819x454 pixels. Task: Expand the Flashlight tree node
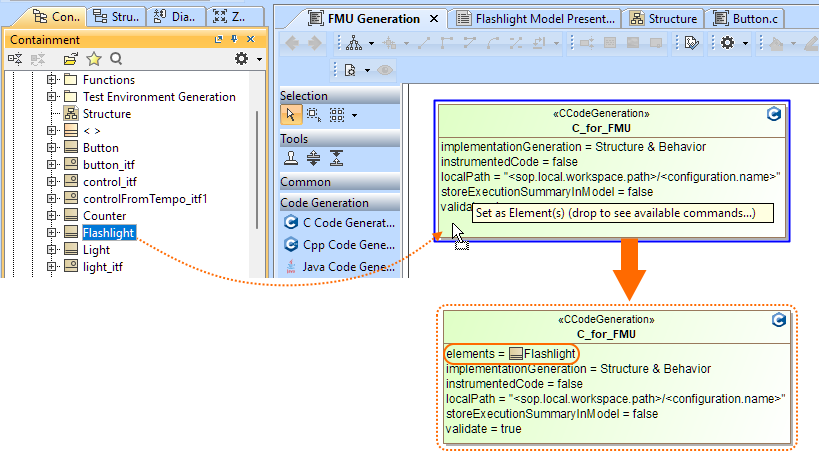click(x=51, y=232)
